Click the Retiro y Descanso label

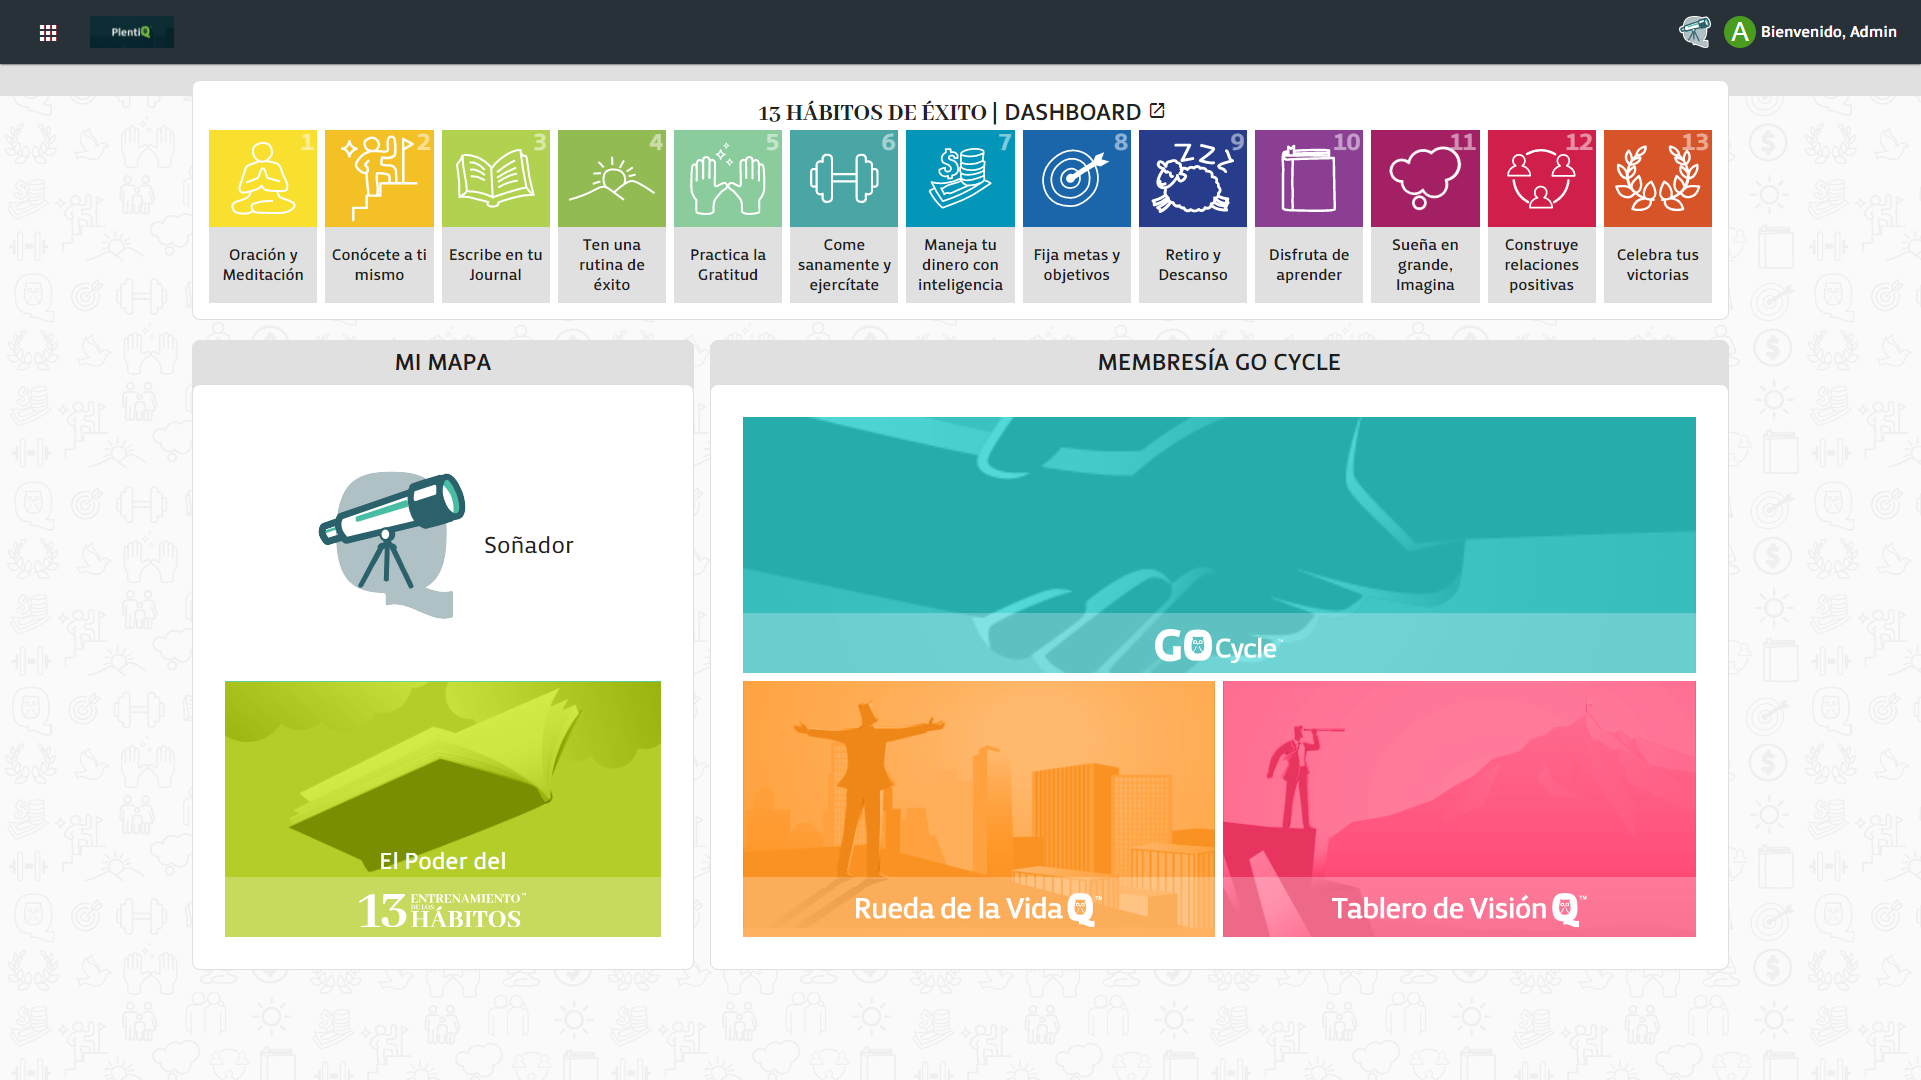(1193, 265)
